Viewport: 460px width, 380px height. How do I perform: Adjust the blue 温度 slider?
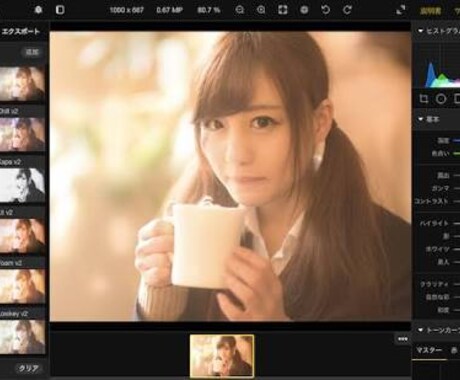click(x=456, y=141)
